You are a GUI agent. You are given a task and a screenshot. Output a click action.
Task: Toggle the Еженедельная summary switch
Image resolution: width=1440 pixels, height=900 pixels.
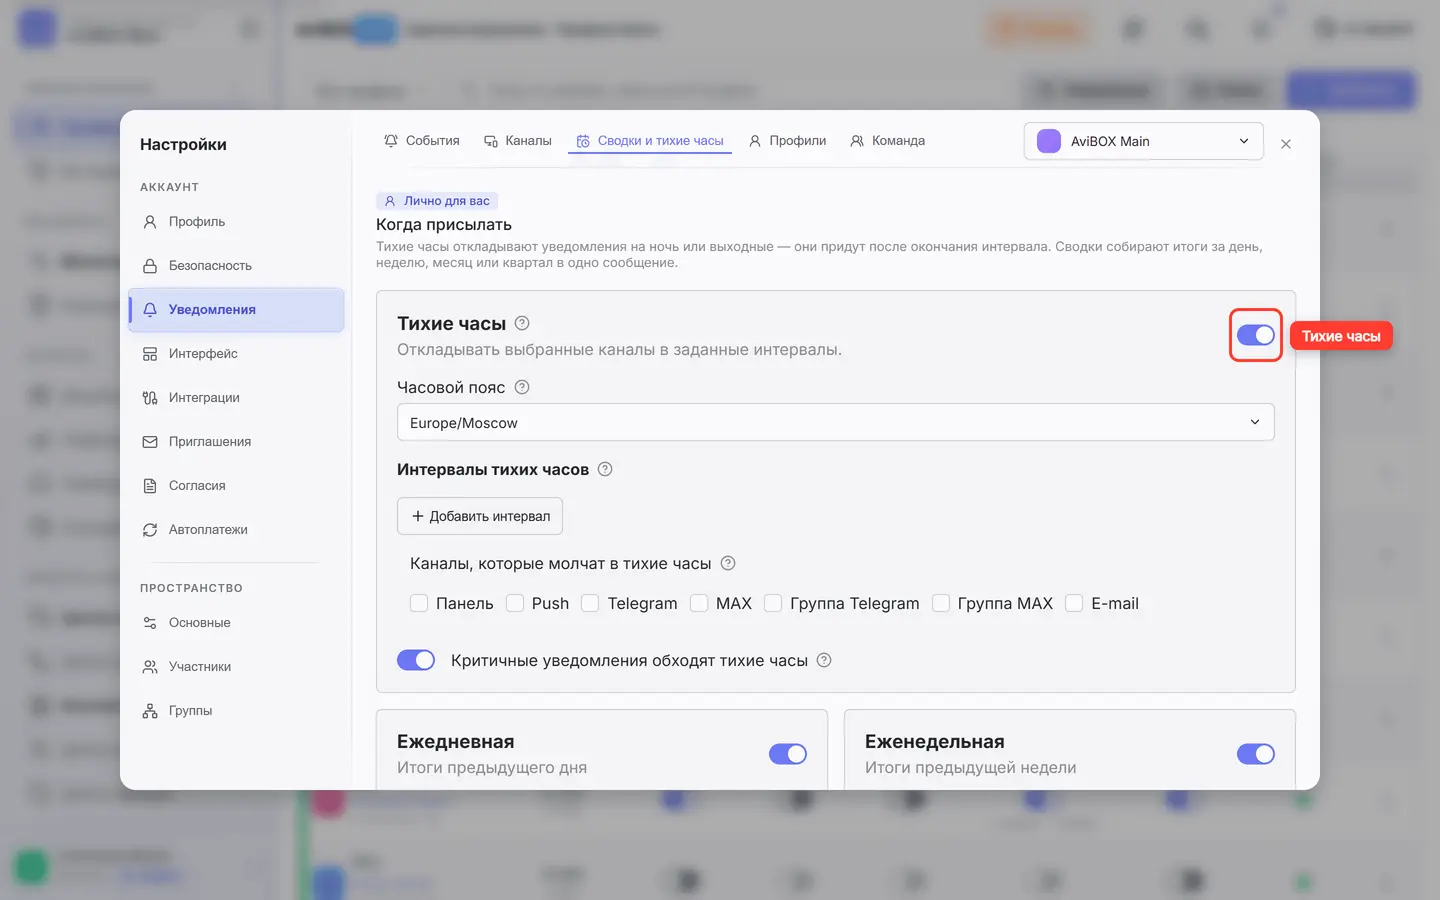pos(1256,754)
